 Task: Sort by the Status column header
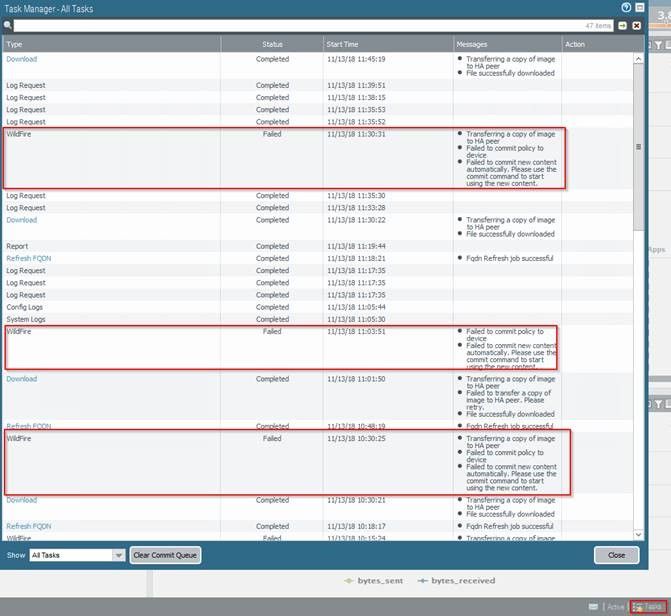[272, 44]
